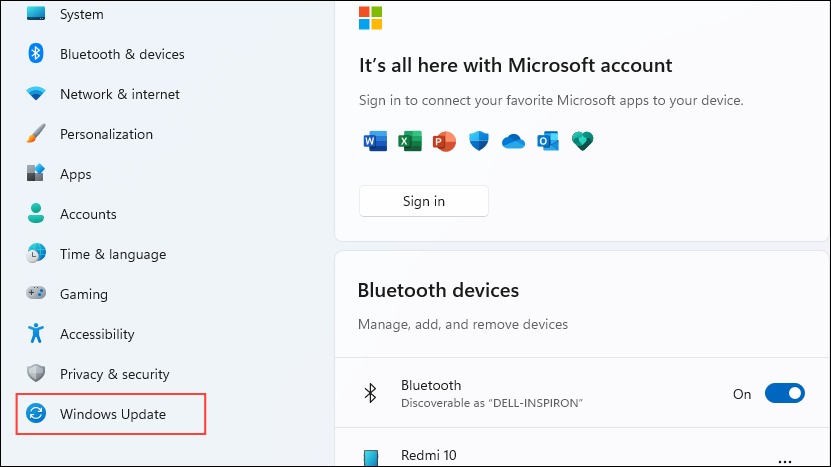Screen dimensions: 831x467
Task: Click the Bluetooth devices heading
Action: point(438,290)
